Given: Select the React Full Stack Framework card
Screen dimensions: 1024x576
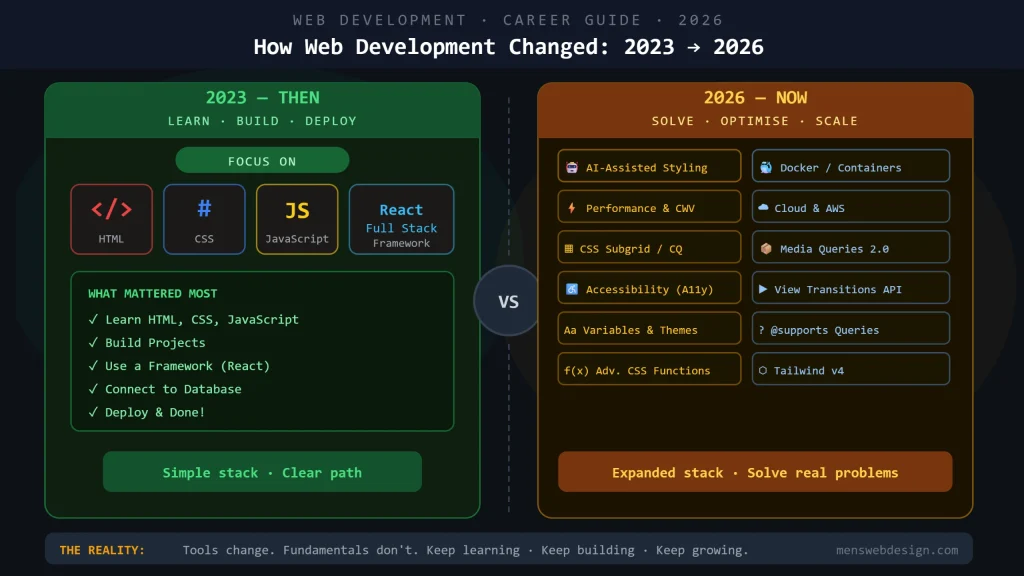Looking at the screenshot, I should (x=402, y=219).
